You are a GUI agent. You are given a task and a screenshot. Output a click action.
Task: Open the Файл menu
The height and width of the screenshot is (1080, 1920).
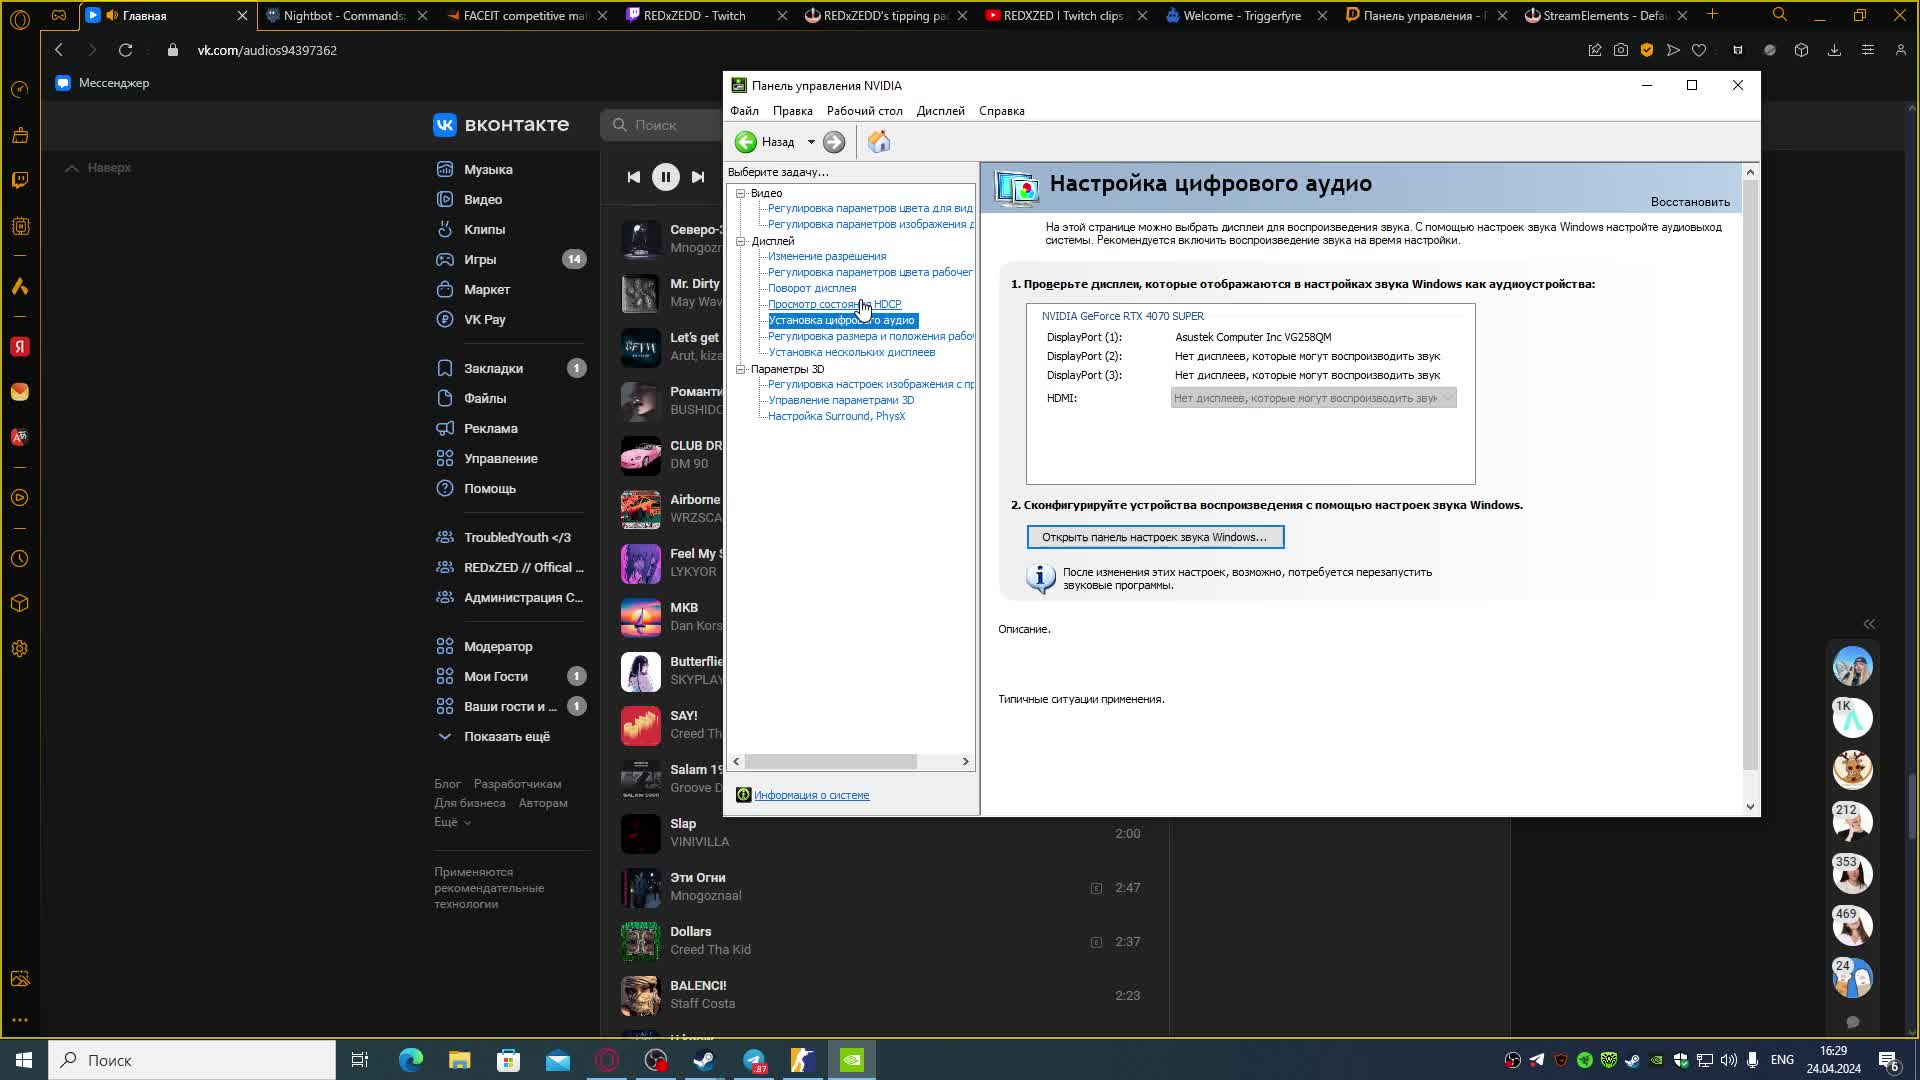pos(744,111)
